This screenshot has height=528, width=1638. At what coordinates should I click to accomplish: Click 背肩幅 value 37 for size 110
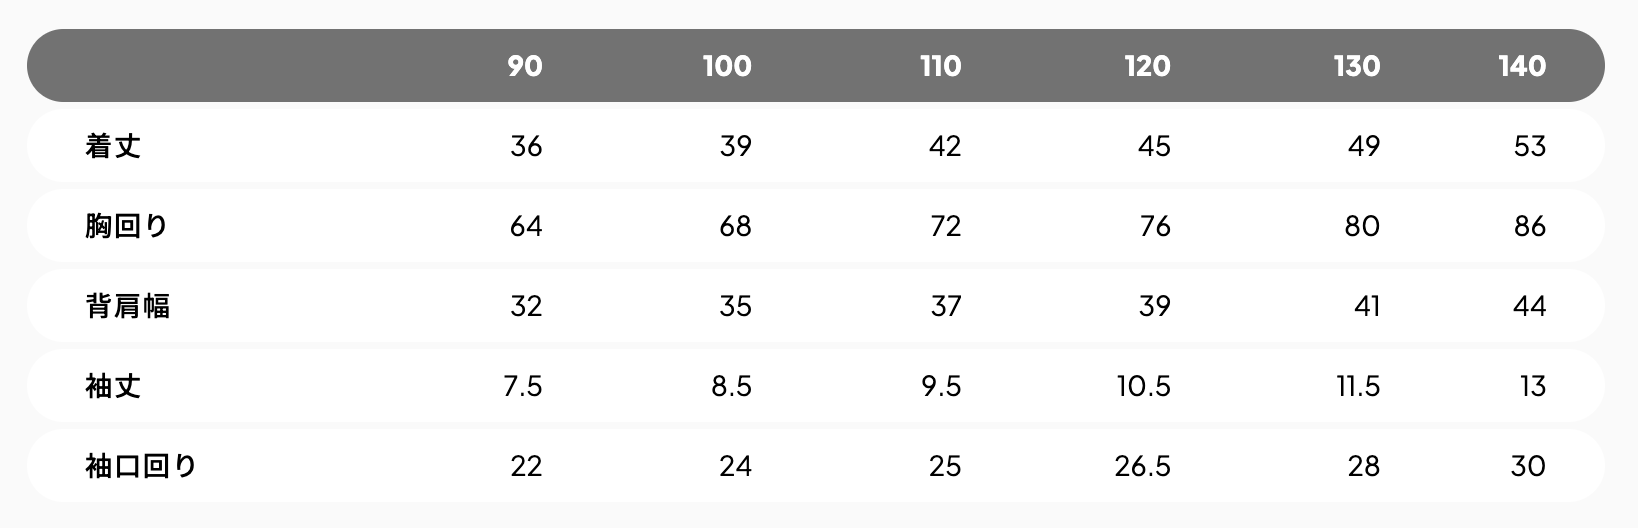coord(946,306)
